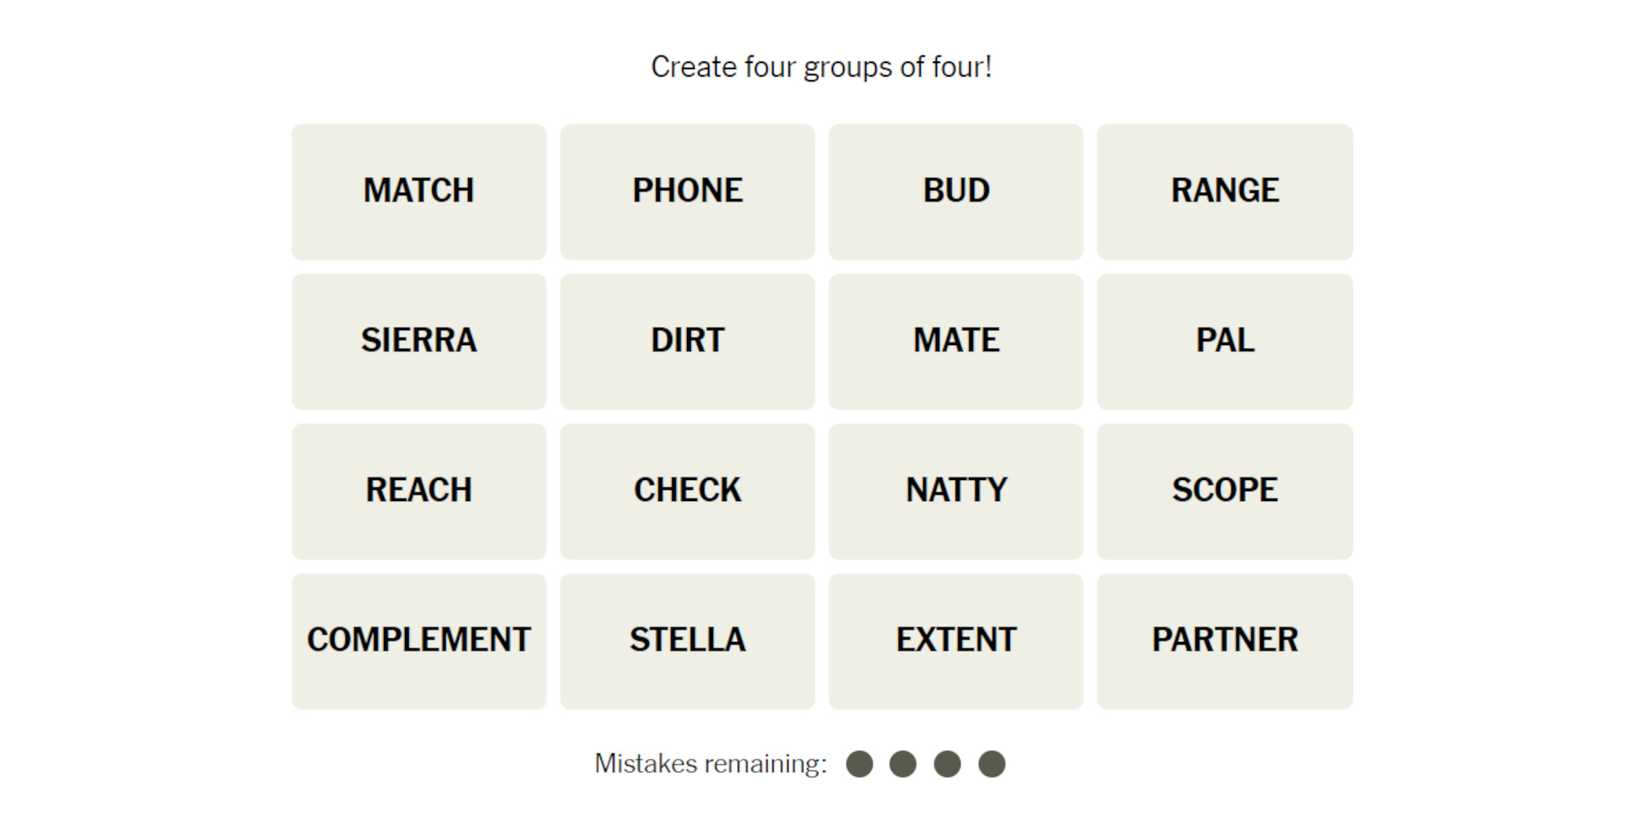Toggle the PHONE word tile

coord(687,191)
